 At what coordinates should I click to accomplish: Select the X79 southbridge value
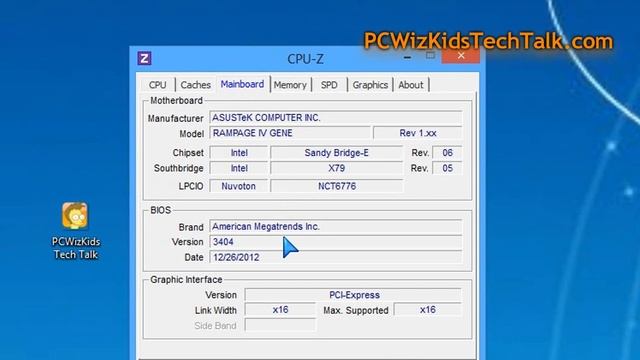click(336, 168)
